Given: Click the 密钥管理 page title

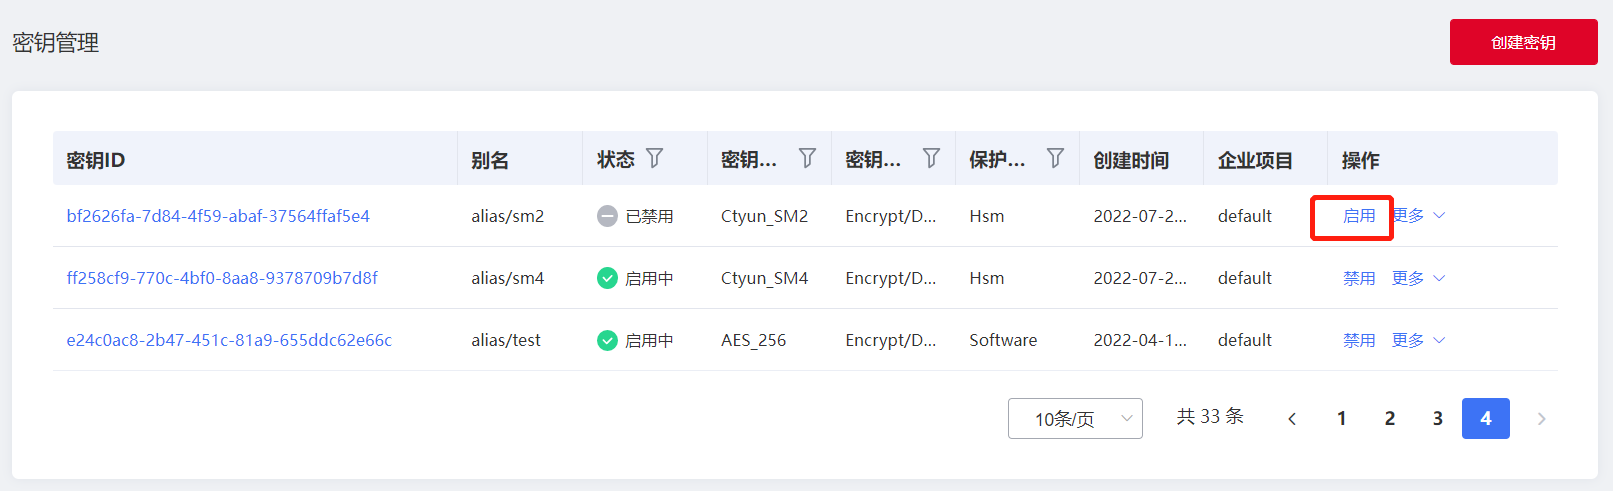Looking at the screenshot, I should coord(56,43).
